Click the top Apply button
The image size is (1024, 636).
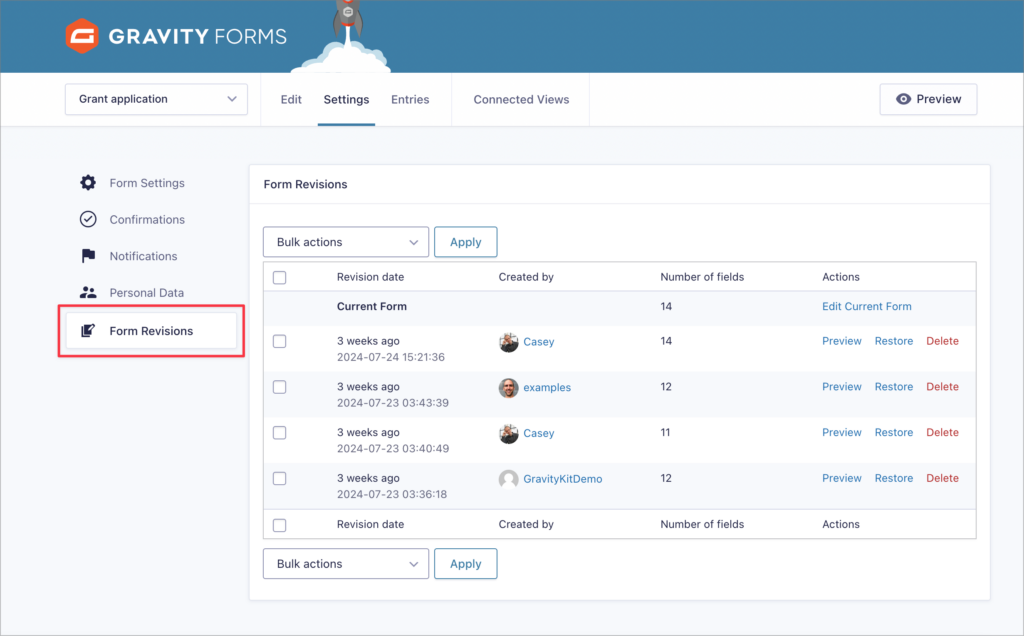click(x=466, y=242)
